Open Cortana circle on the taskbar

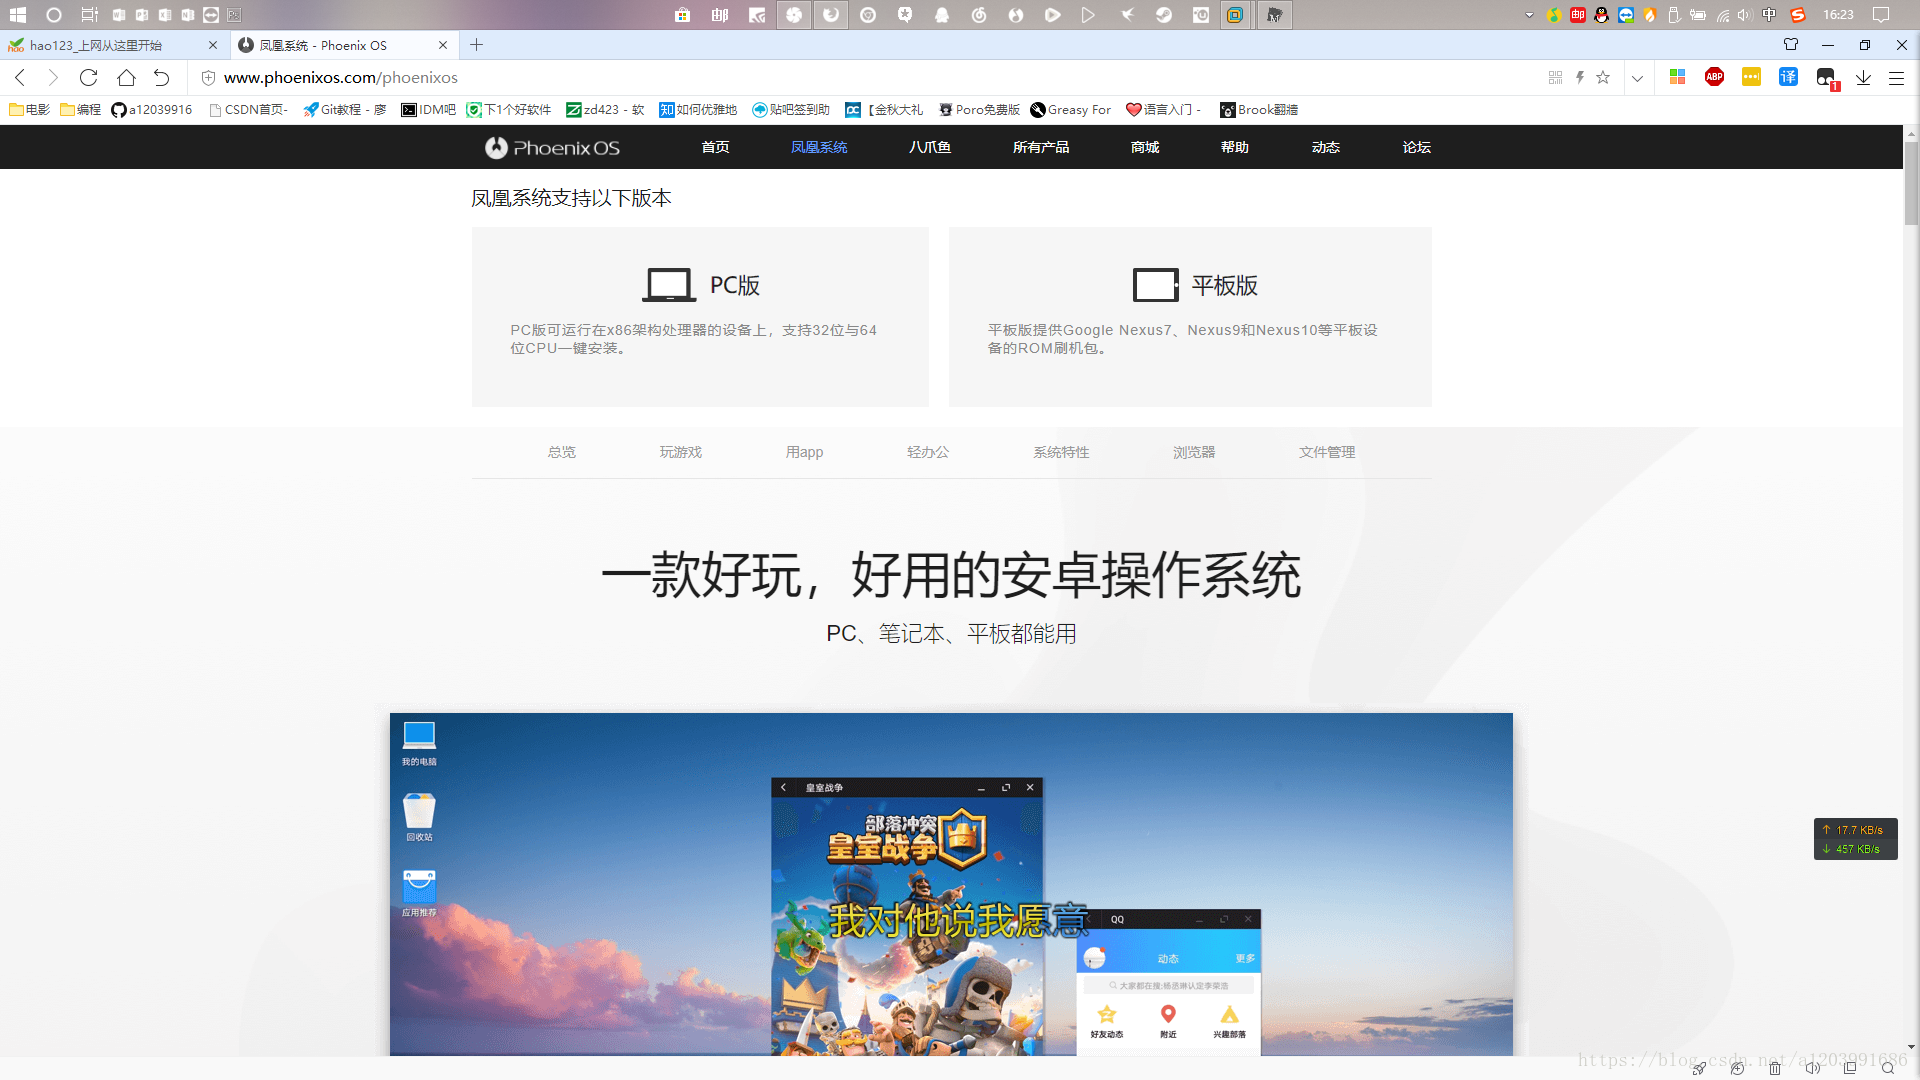[x=54, y=15]
